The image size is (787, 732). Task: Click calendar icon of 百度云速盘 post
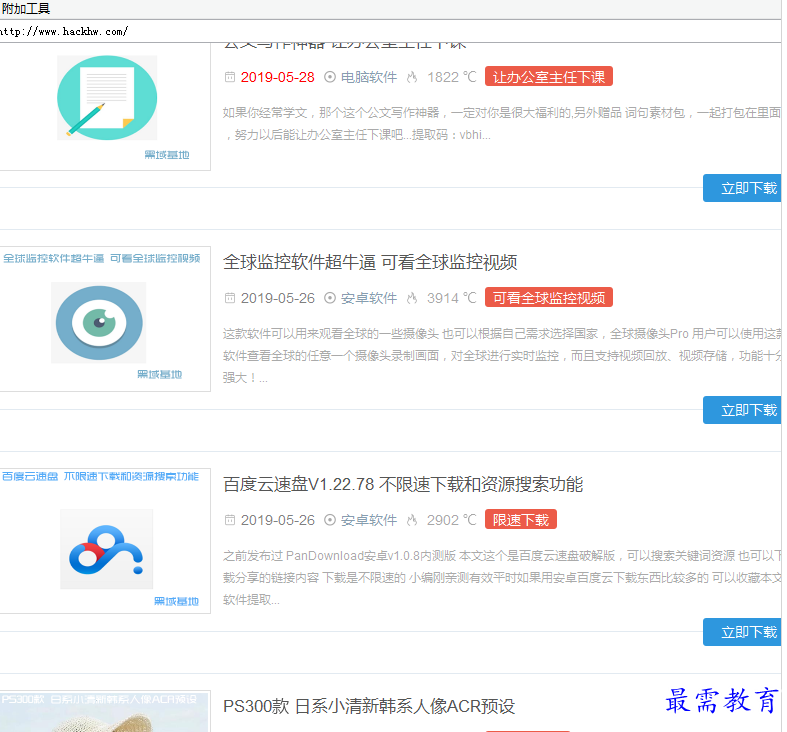point(230,520)
